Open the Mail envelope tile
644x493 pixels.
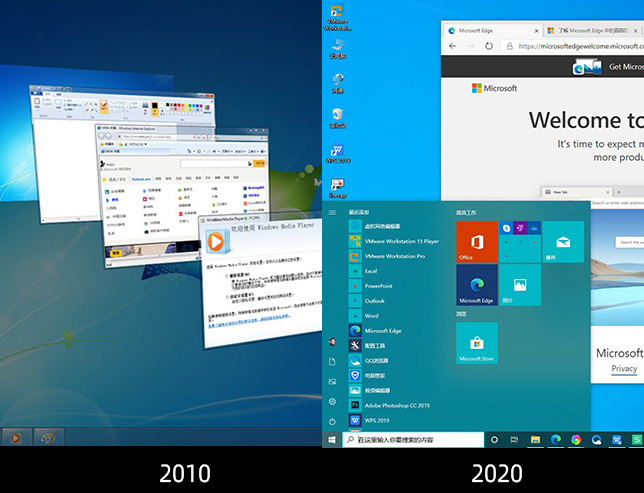(563, 242)
